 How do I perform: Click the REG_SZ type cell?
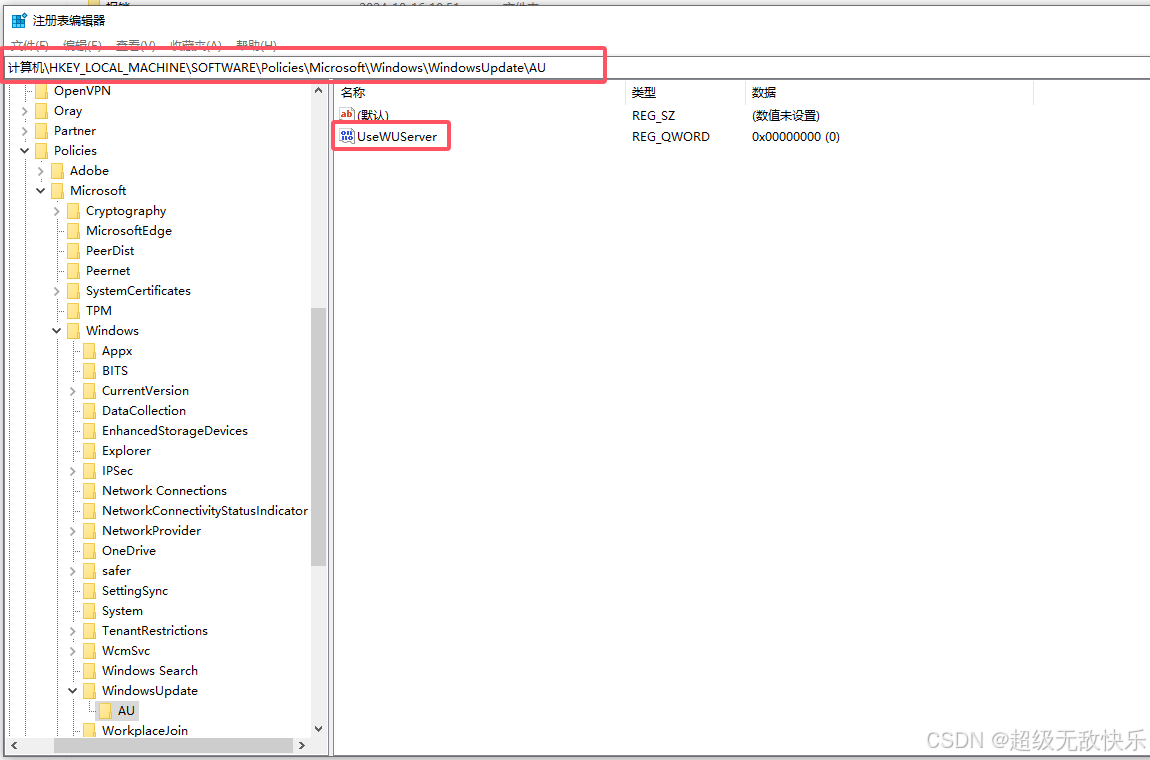point(653,116)
